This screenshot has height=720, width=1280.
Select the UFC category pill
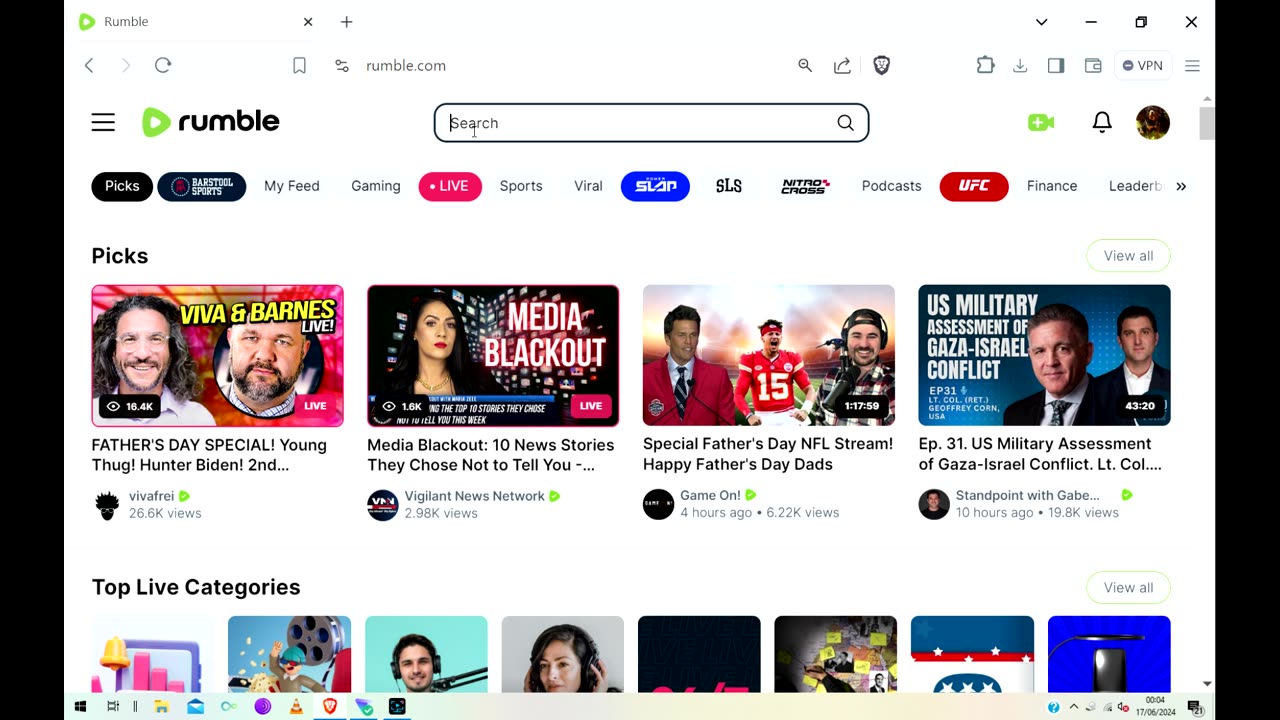click(974, 186)
